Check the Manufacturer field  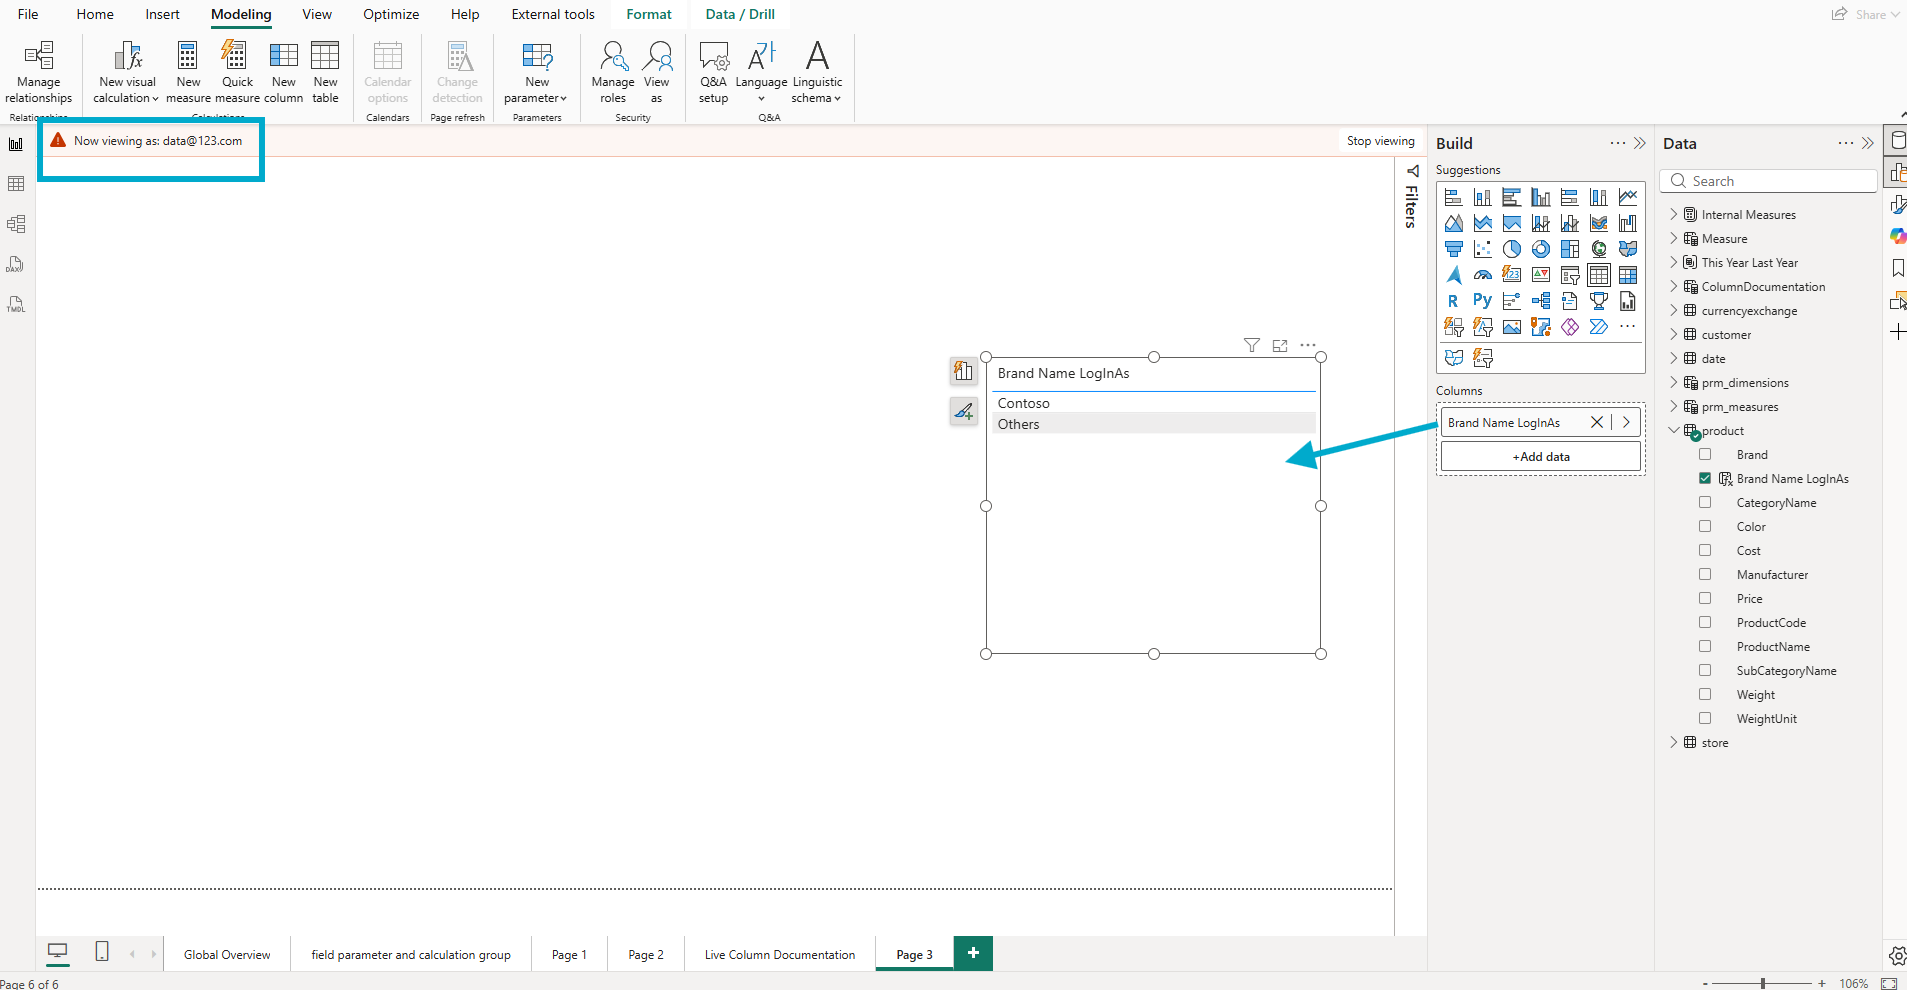coord(1705,575)
